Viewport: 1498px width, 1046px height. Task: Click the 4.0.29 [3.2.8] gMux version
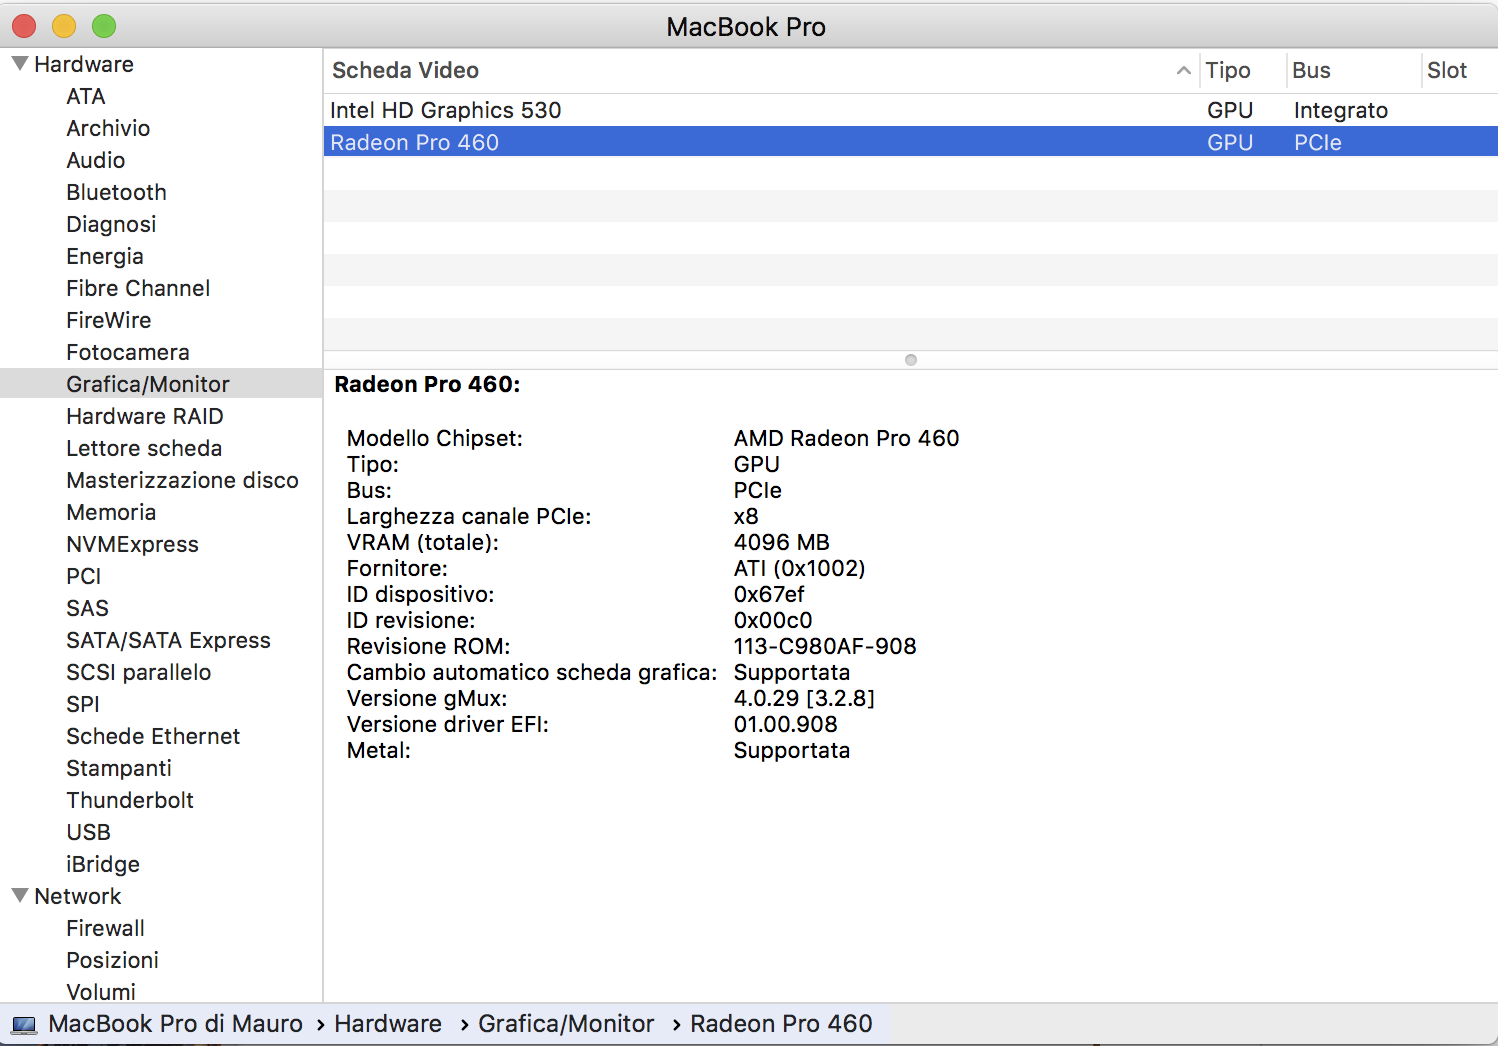point(804,698)
